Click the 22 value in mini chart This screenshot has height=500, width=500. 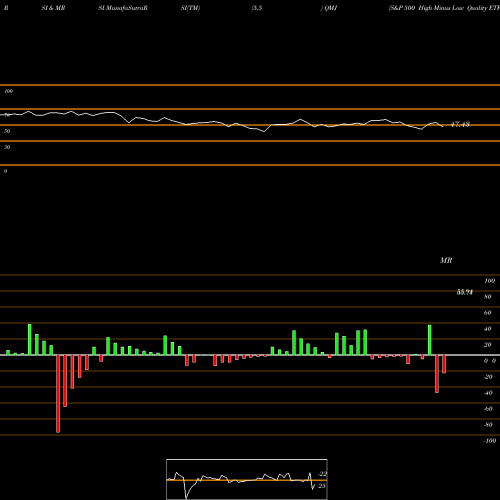[x=323, y=474]
